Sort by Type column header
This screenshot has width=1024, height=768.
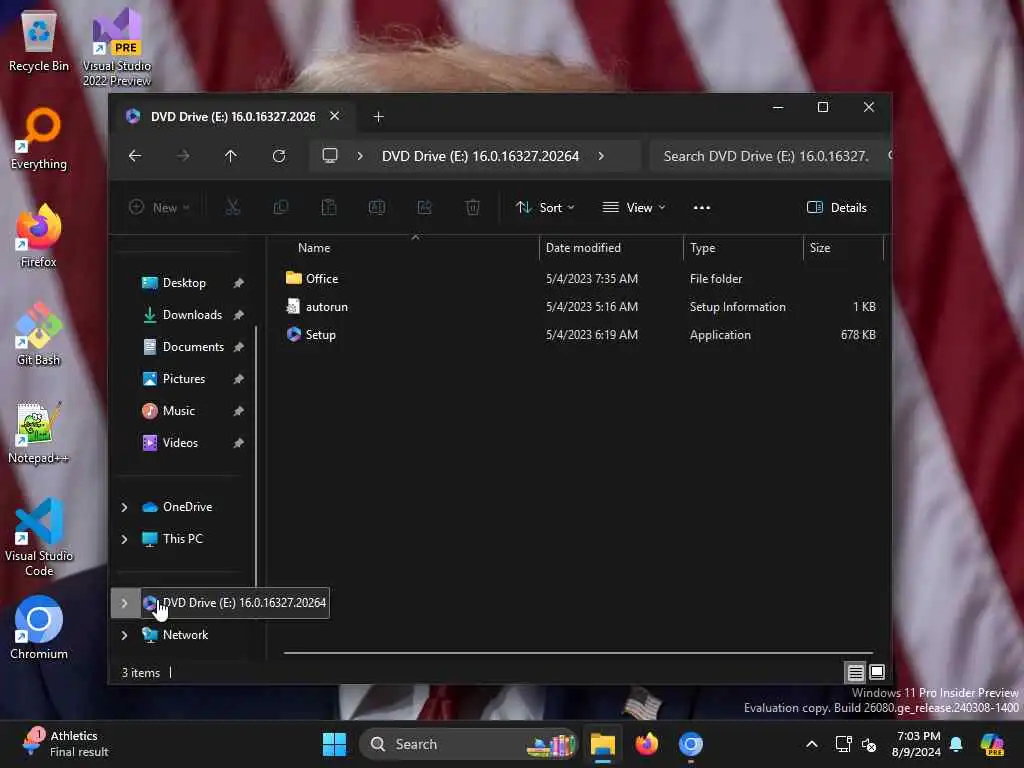click(x=703, y=248)
